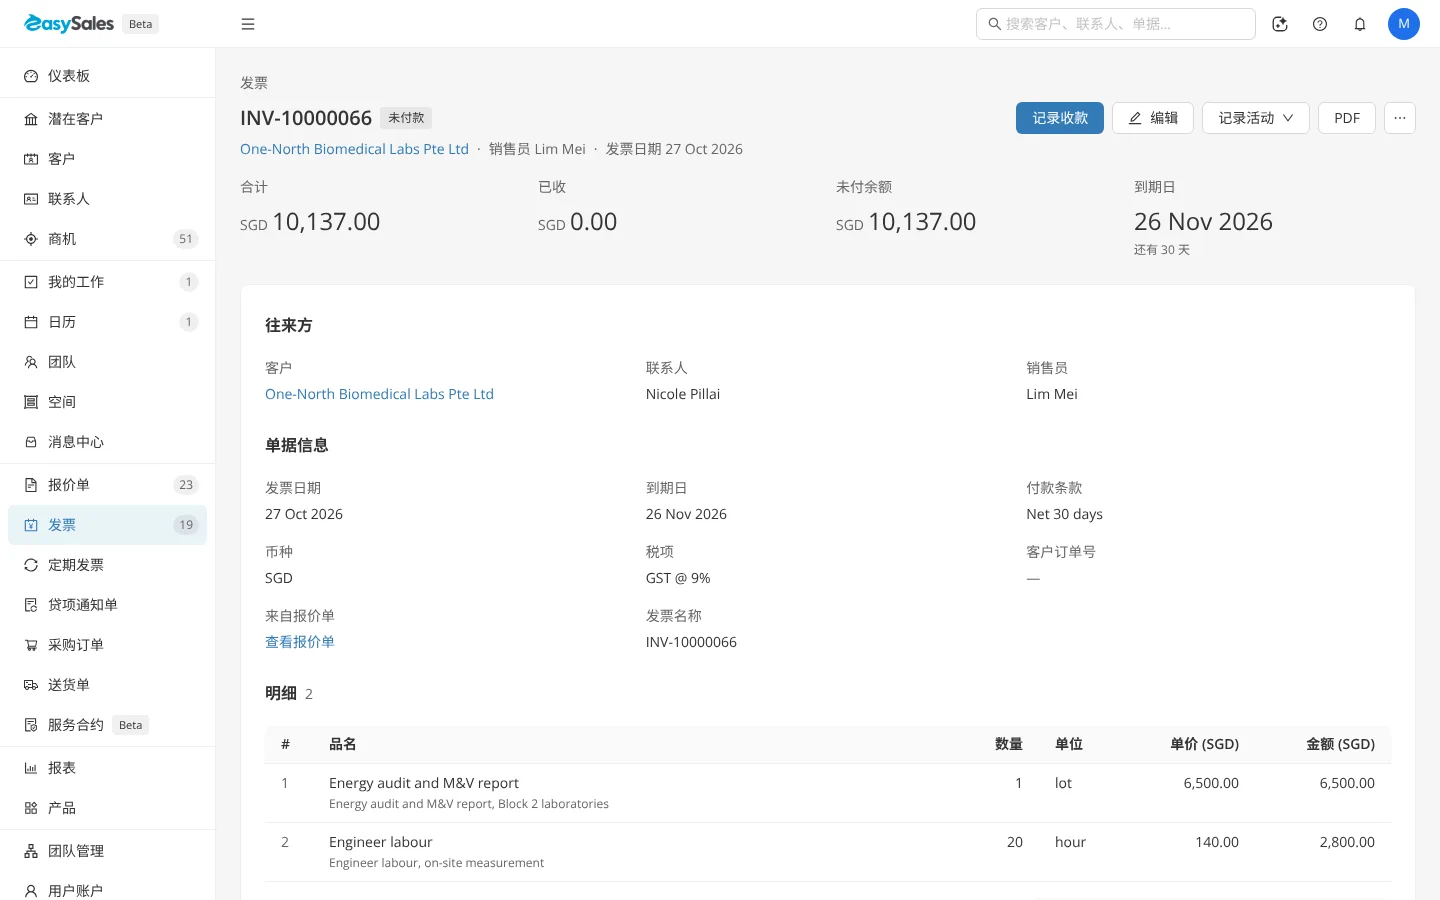
Task: Click the GST @ 9% tax value
Action: [x=678, y=578]
